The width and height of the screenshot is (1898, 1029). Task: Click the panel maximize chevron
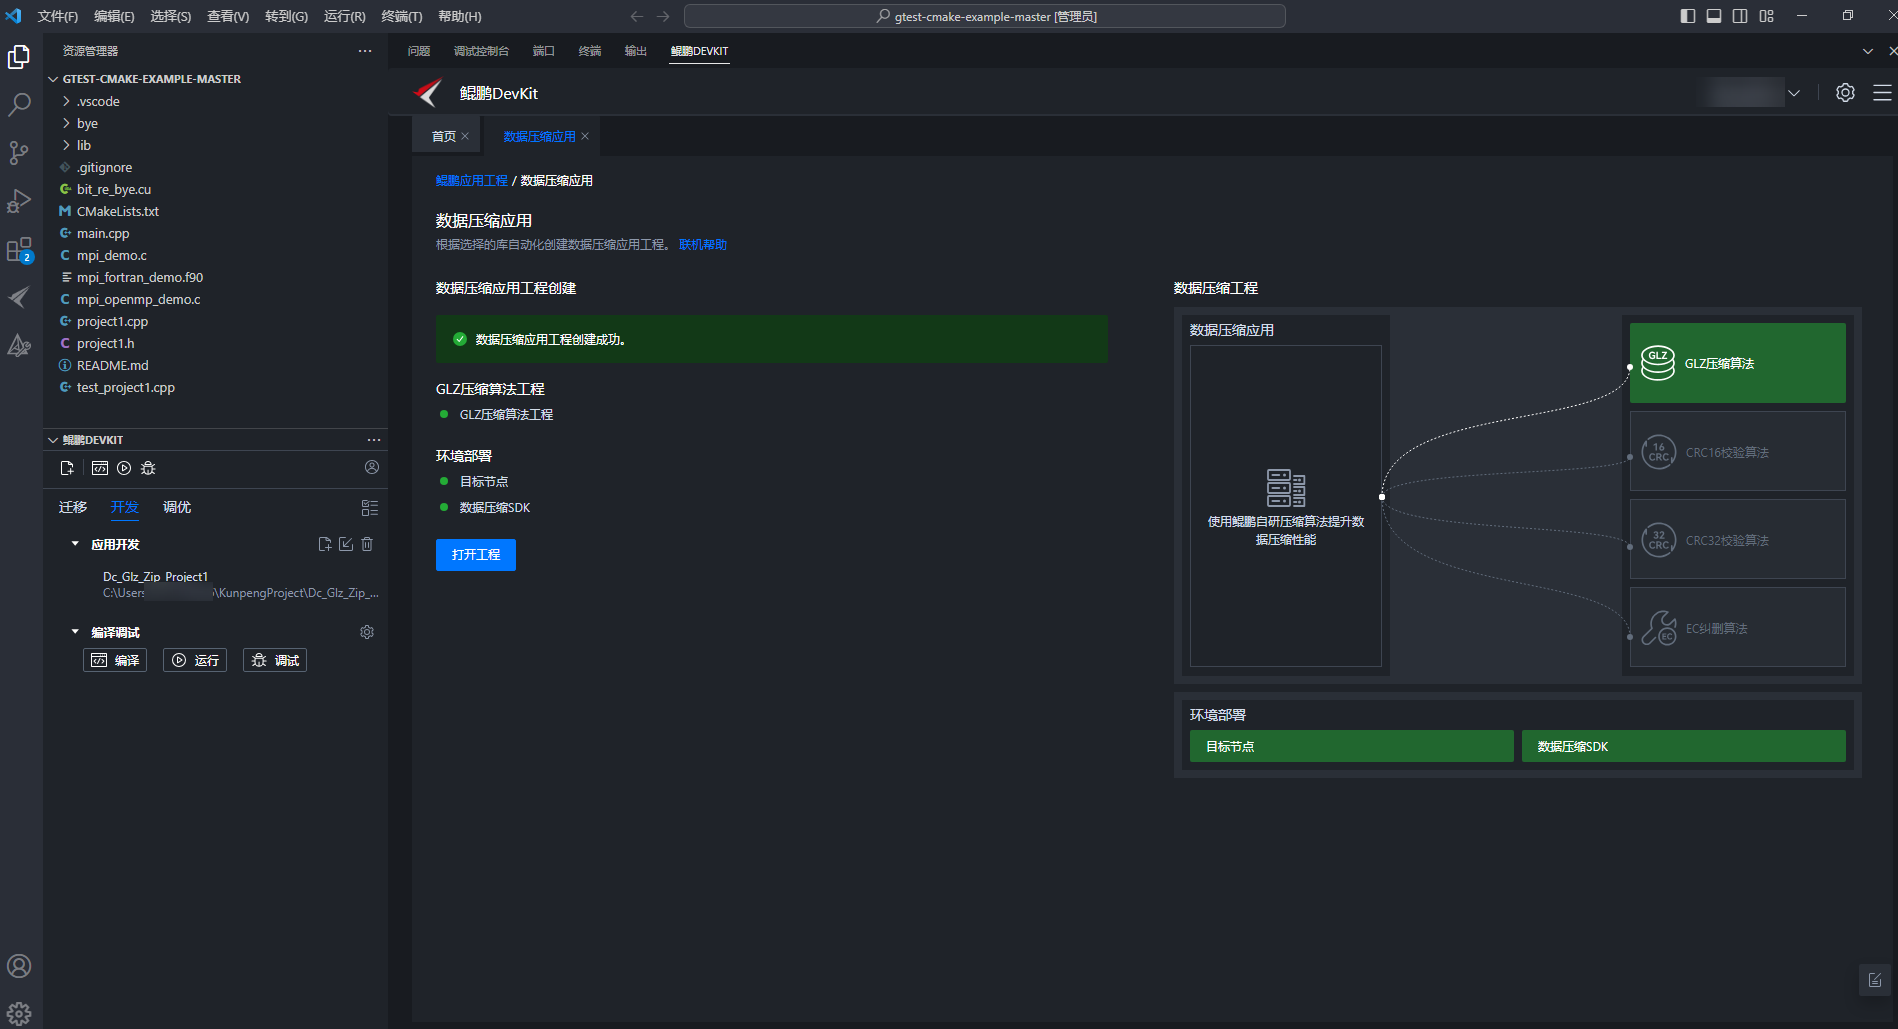[1868, 51]
